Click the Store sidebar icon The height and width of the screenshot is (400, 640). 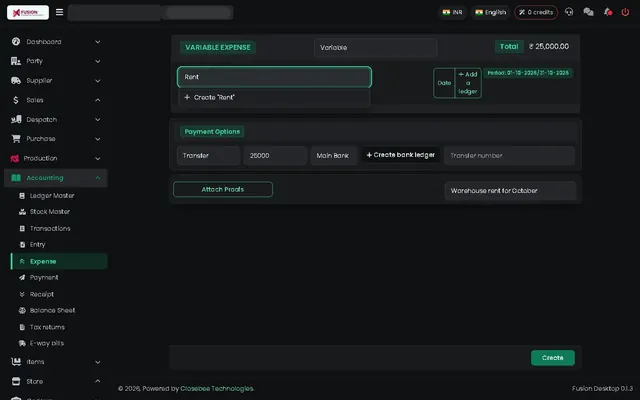(x=16, y=381)
